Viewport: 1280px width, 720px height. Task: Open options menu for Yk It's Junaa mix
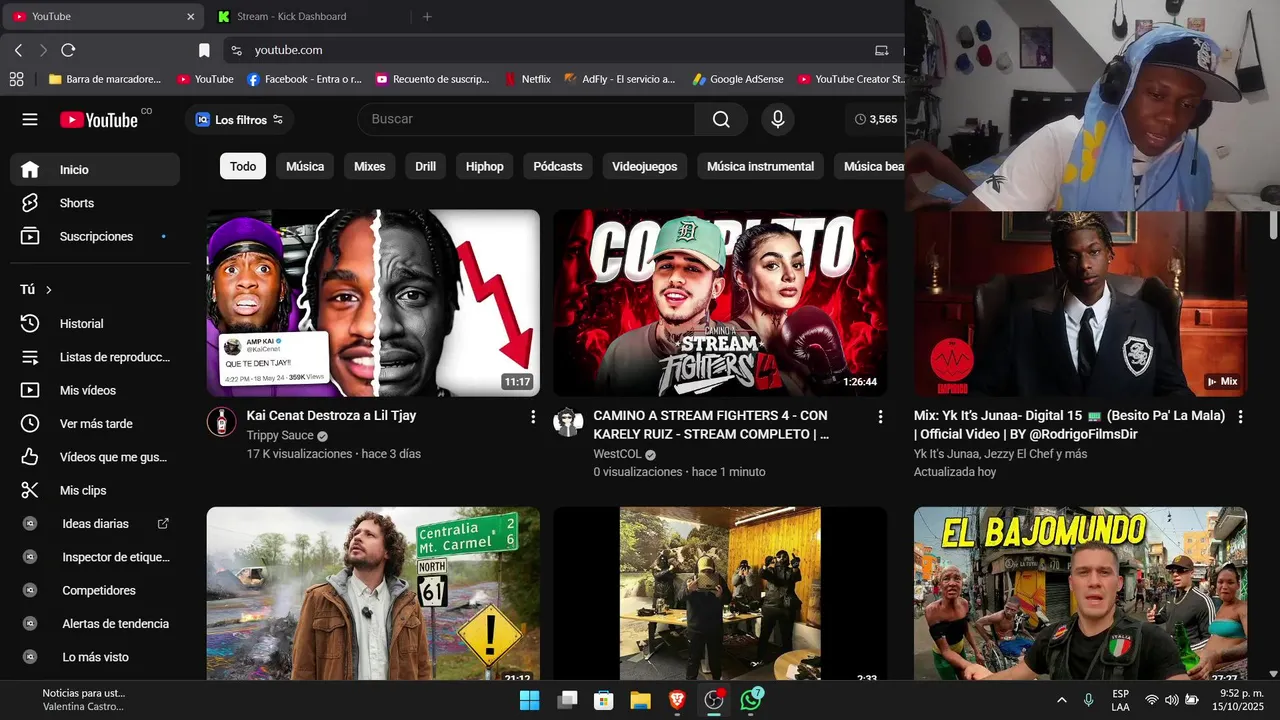(x=1240, y=417)
